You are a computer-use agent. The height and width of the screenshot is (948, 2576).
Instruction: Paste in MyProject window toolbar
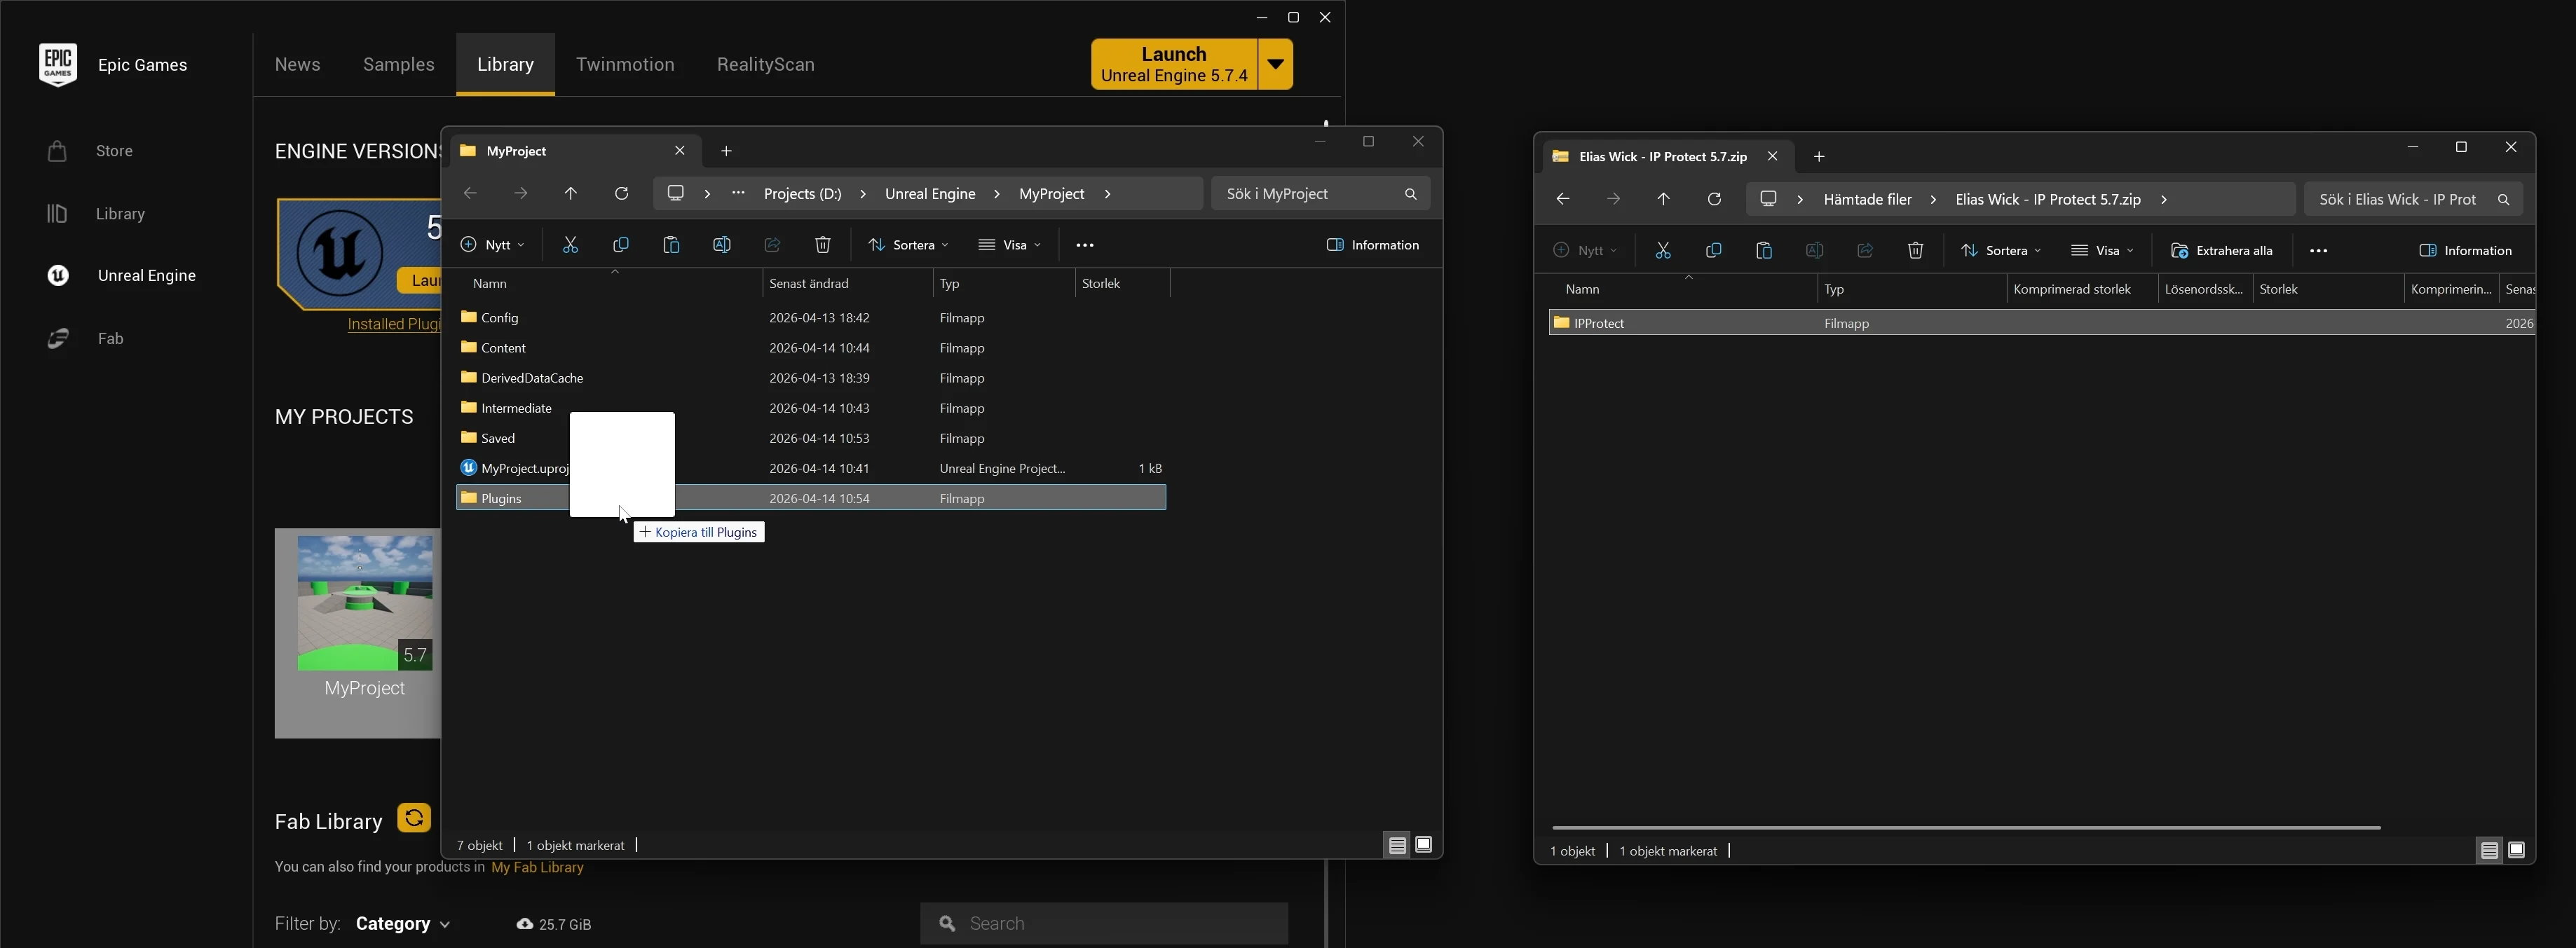click(671, 245)
